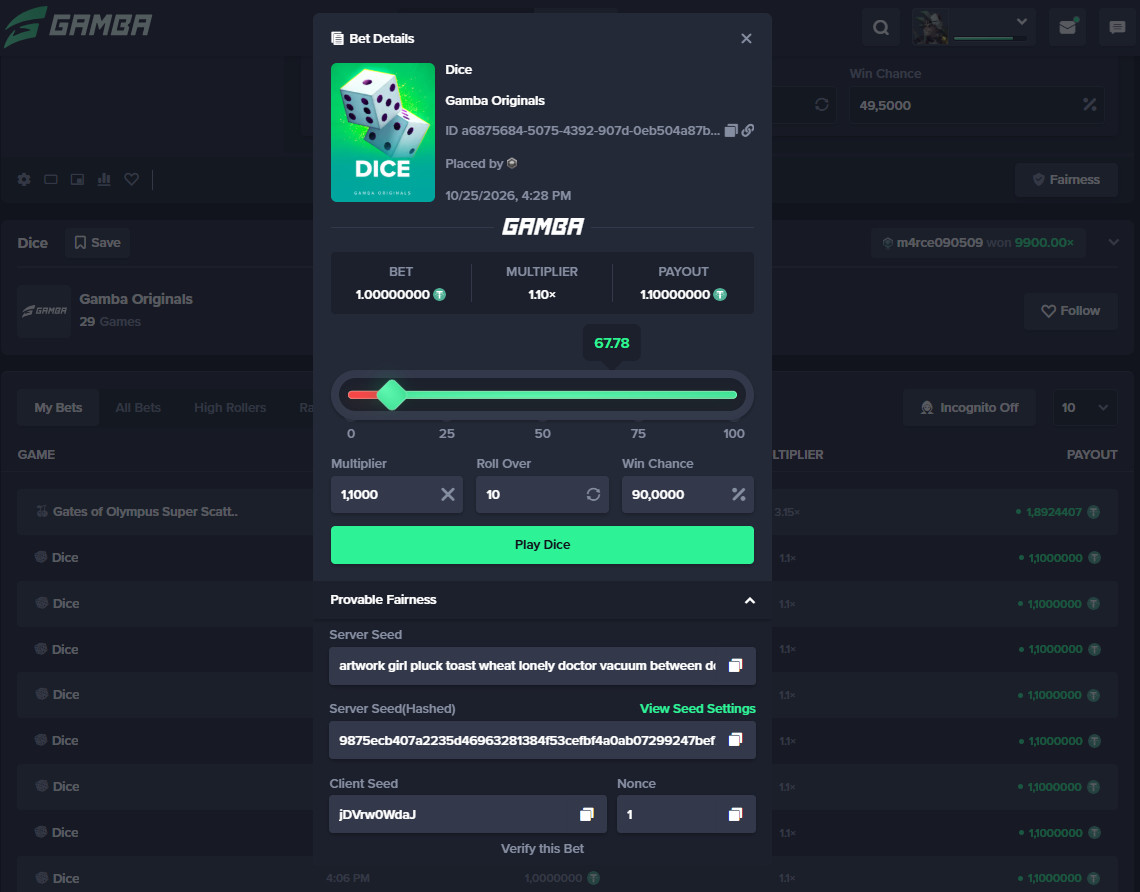The height and width of the screenshot is (892, 1140).
Task: Click the GAME column header
Action: [36, 454]
